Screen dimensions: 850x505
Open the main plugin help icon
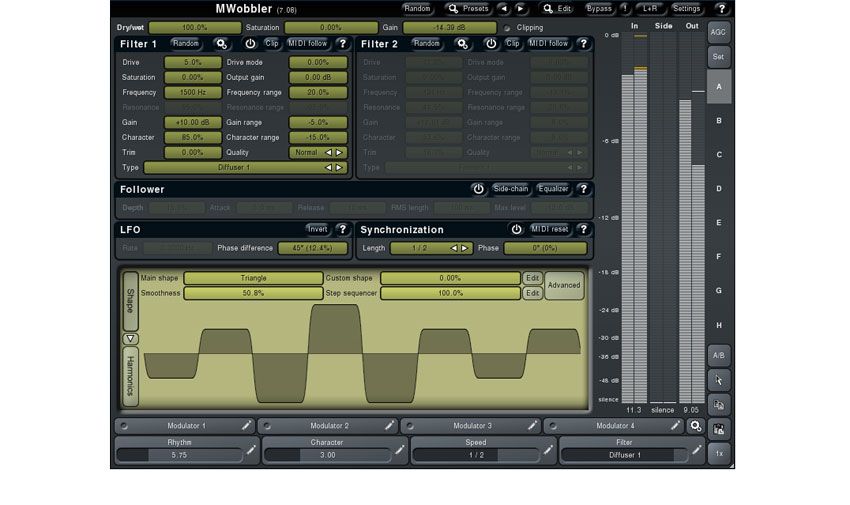(722, 9)
